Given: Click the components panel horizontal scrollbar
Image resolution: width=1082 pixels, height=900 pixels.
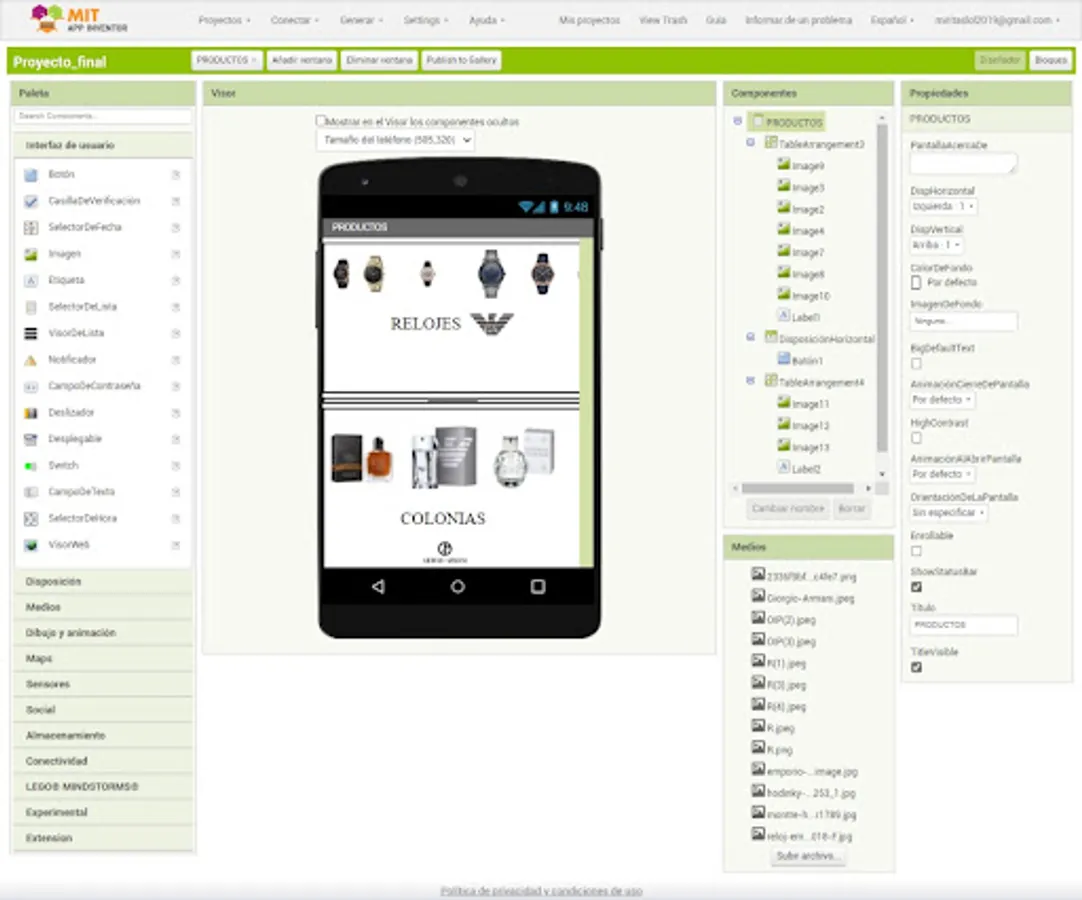Looking at the screenshot, I should click(x=798, y=489).
